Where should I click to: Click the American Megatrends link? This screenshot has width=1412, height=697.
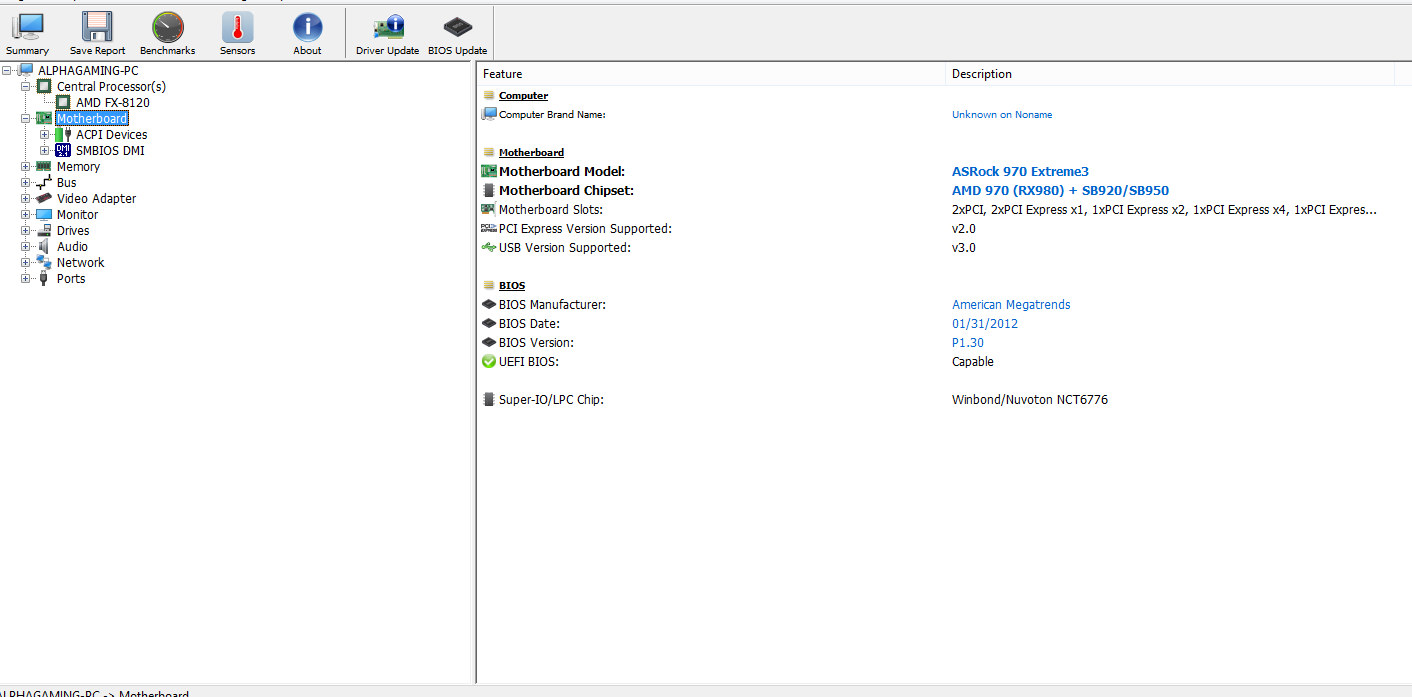1011,304
